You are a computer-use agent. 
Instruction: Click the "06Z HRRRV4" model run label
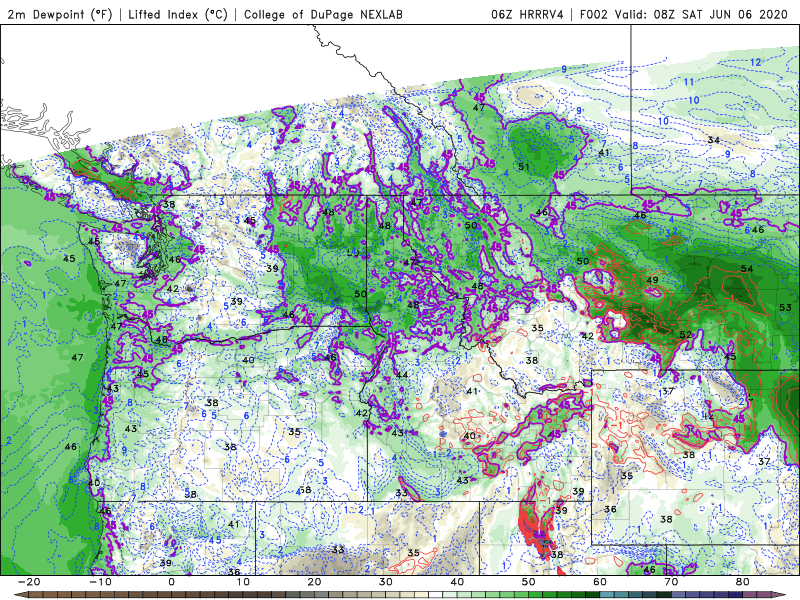tap(527, 14)
